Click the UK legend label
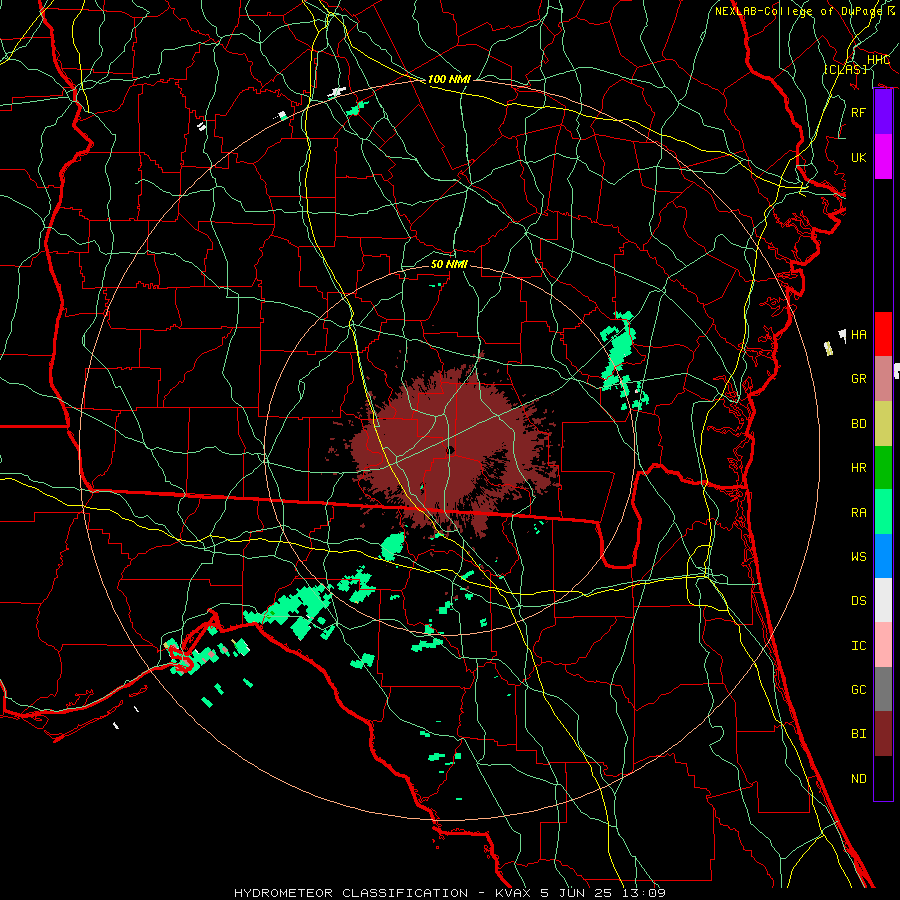900x900 pixels. coord(859,157)
